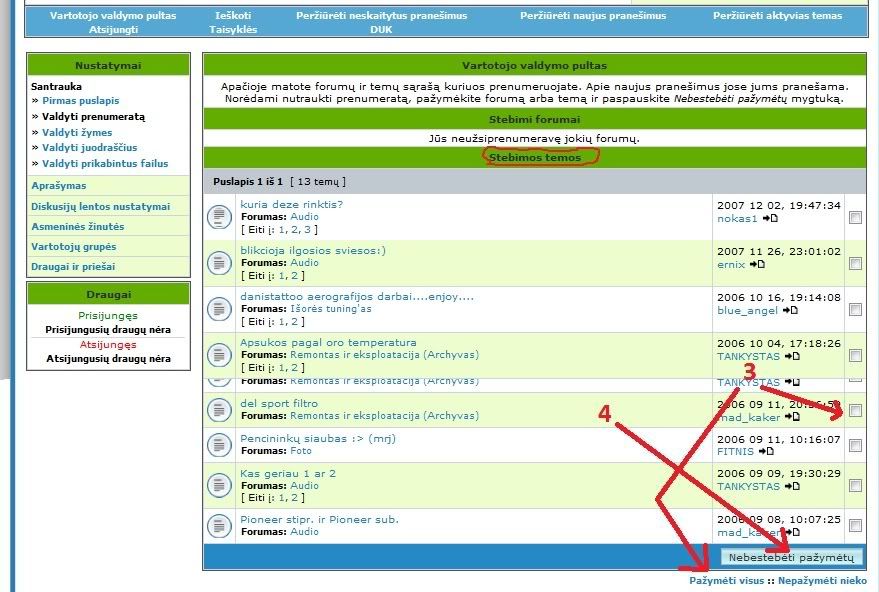The height and width of the screenshot is (592, 879).
Task: Go to latest post icon beside FITNIS
Action: point(766,452)
